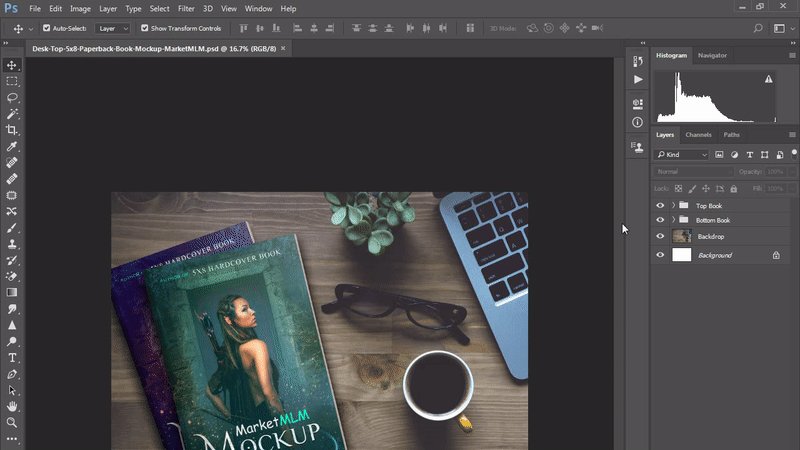Open the History panel icon
The image size is (800, 450).
638,60
